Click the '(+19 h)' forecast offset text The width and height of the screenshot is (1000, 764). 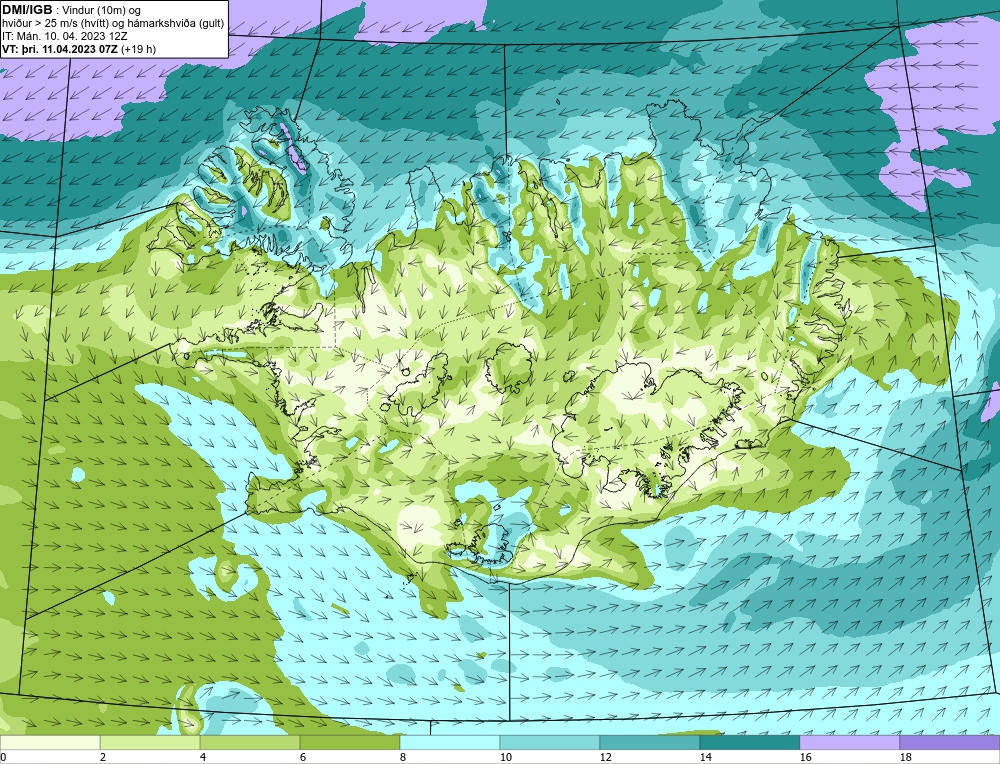138,48
